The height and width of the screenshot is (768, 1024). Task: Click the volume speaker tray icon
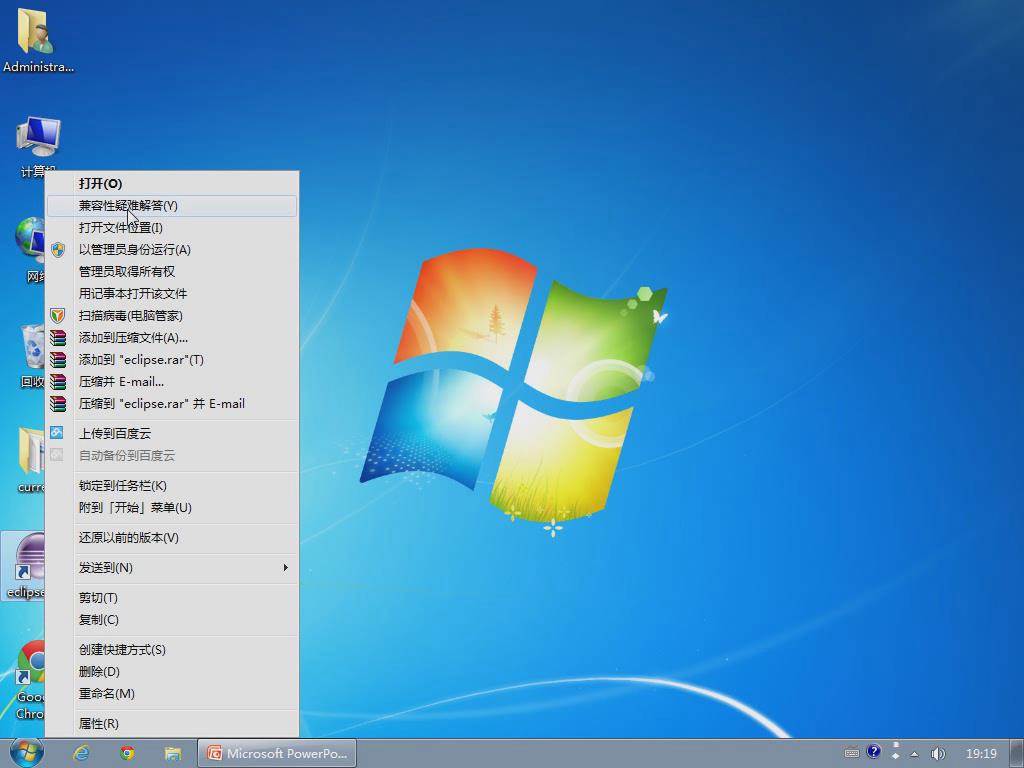point(938,753)
